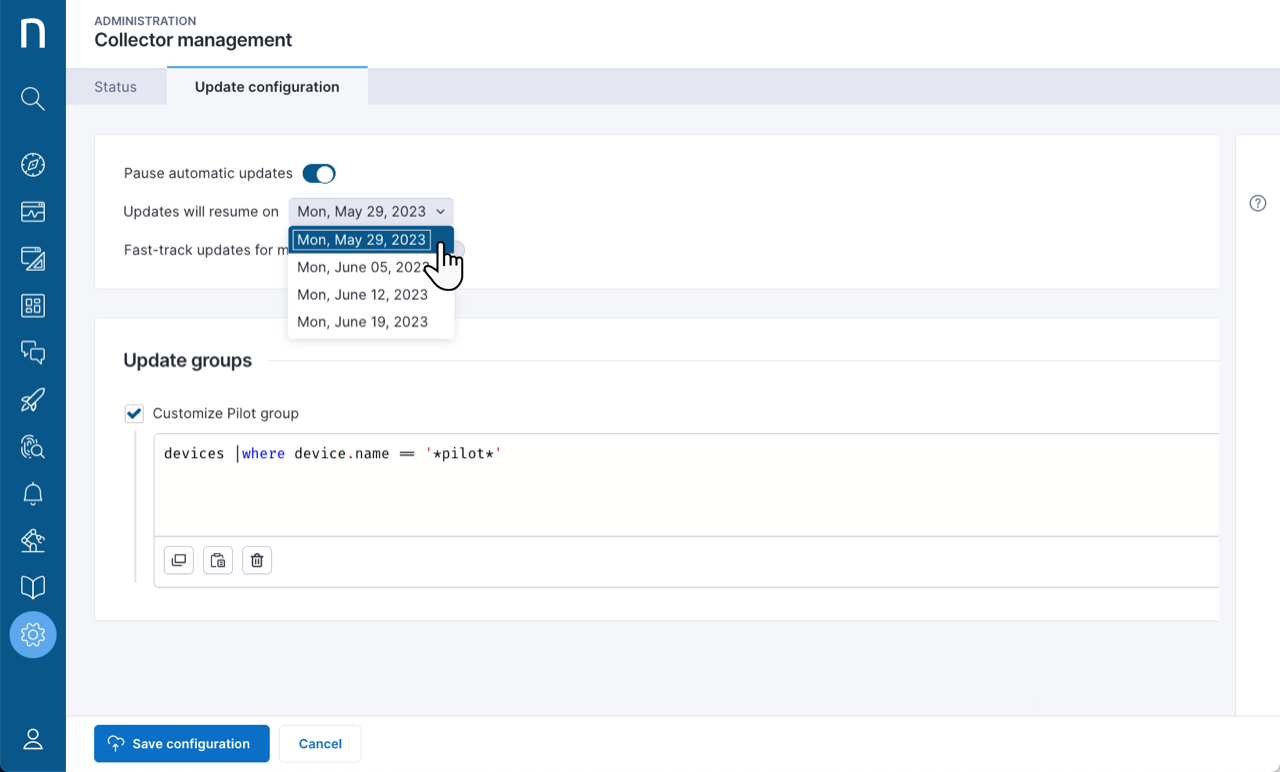The height and width of the screenshot is (772, 1280).
Task: Collapse the Updates will resume on dropdown
Action: [x=371, y=212]
